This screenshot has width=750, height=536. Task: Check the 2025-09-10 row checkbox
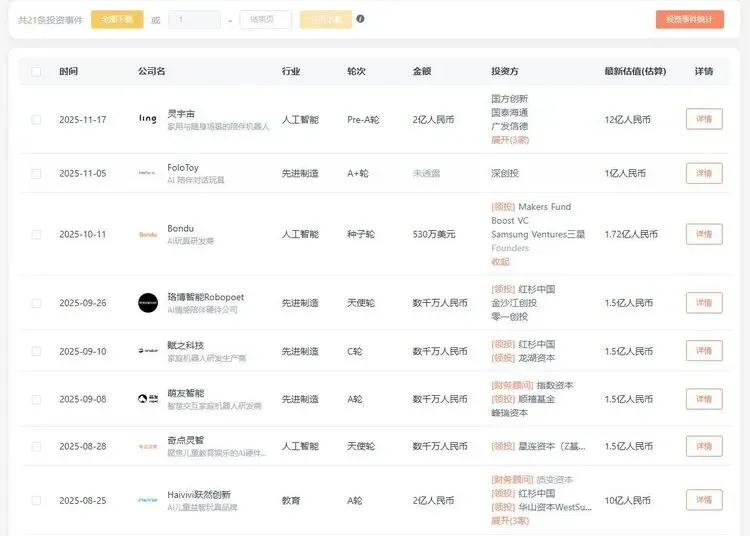36,351
